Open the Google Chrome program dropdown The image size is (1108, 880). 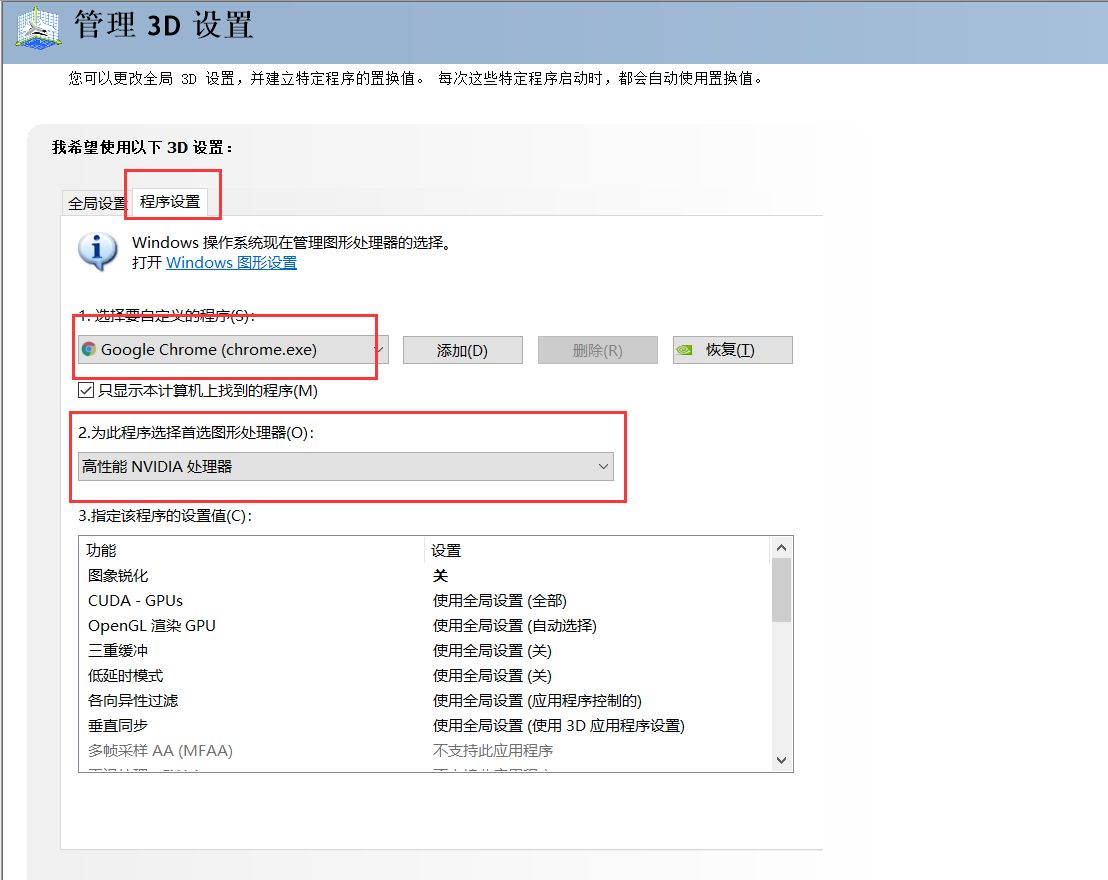point(232,349)
